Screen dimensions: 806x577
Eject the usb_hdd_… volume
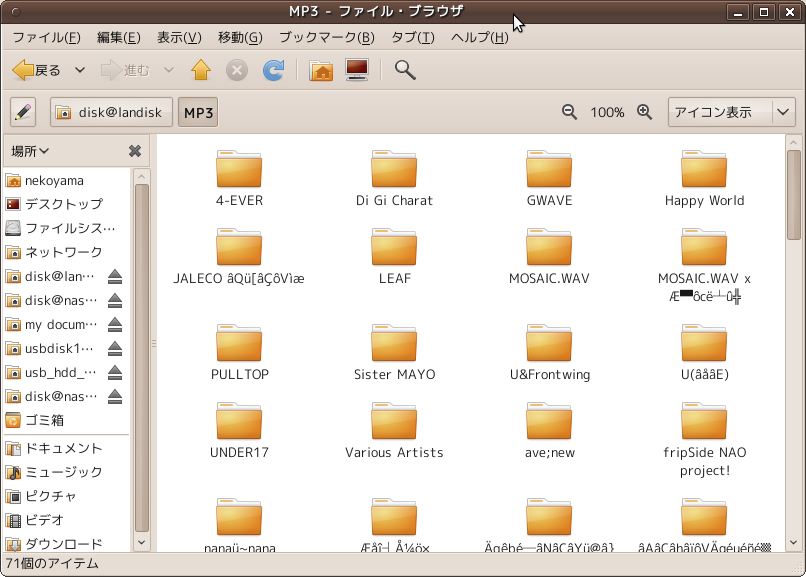(x=115, y=373)
